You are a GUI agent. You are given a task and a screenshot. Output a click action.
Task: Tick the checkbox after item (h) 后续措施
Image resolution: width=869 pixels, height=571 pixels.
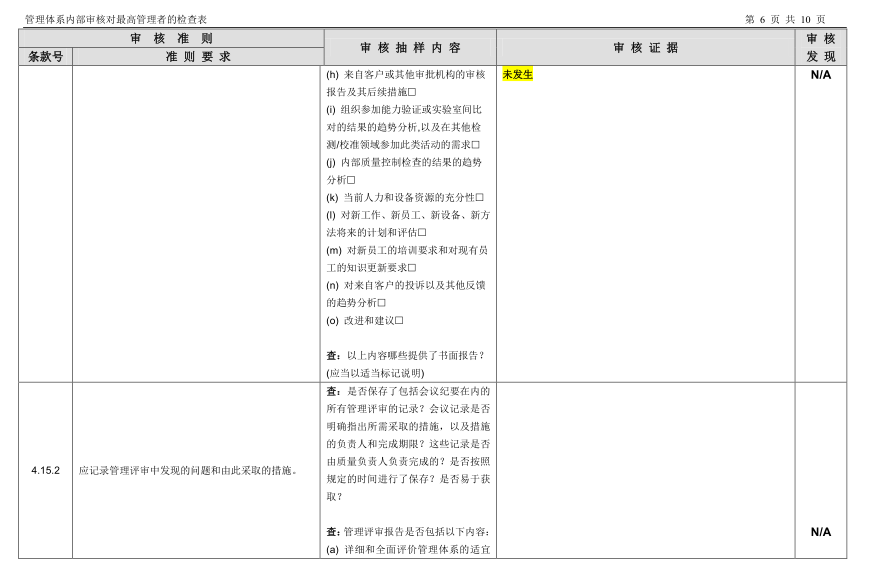(x=412, y=92)
